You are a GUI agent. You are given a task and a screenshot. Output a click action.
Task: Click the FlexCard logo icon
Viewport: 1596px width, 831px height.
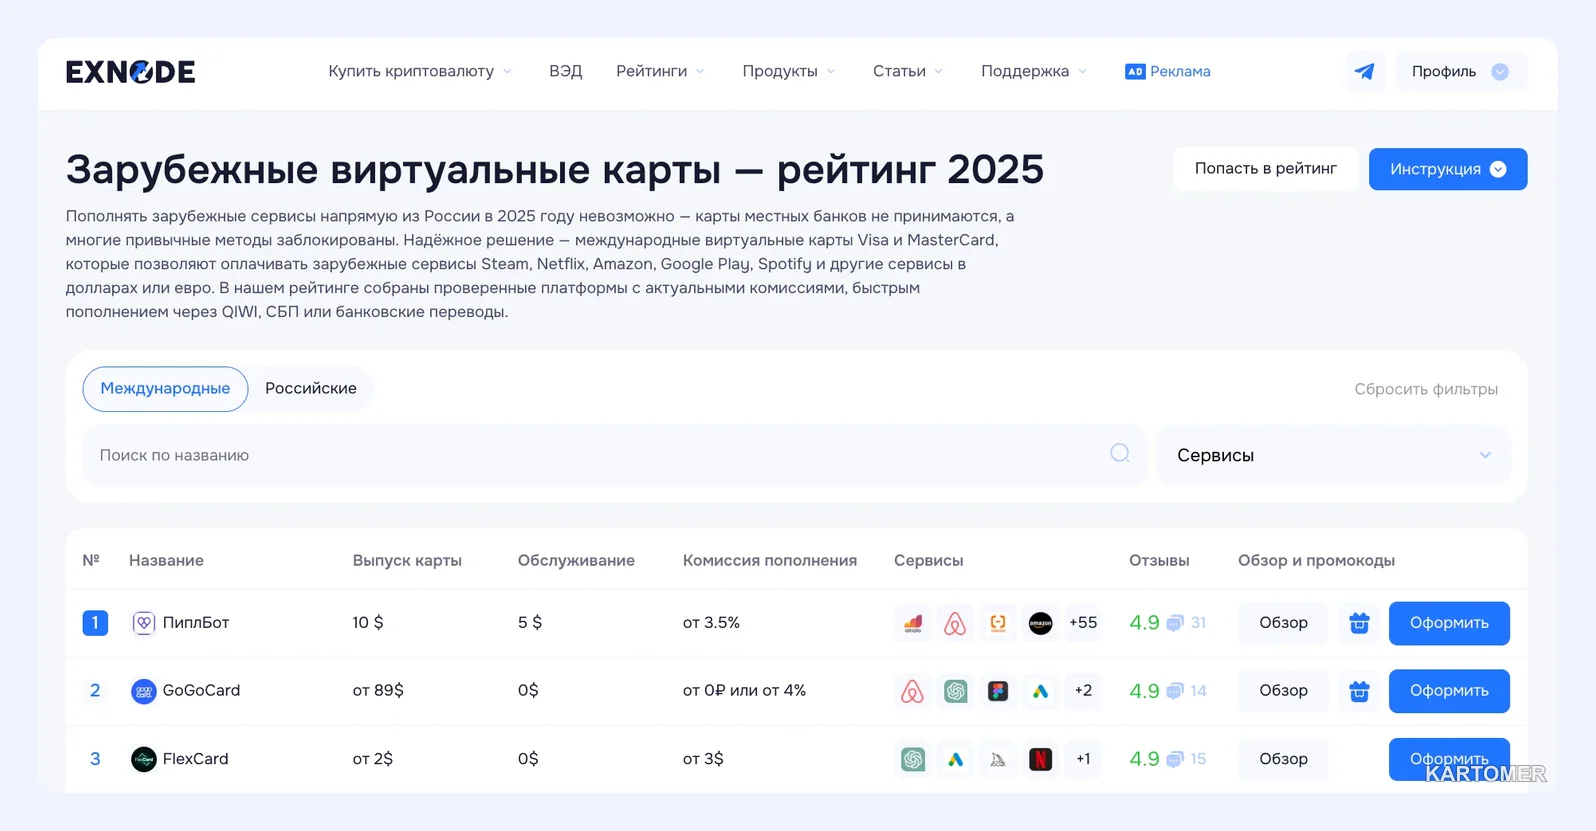coord(144,759)
